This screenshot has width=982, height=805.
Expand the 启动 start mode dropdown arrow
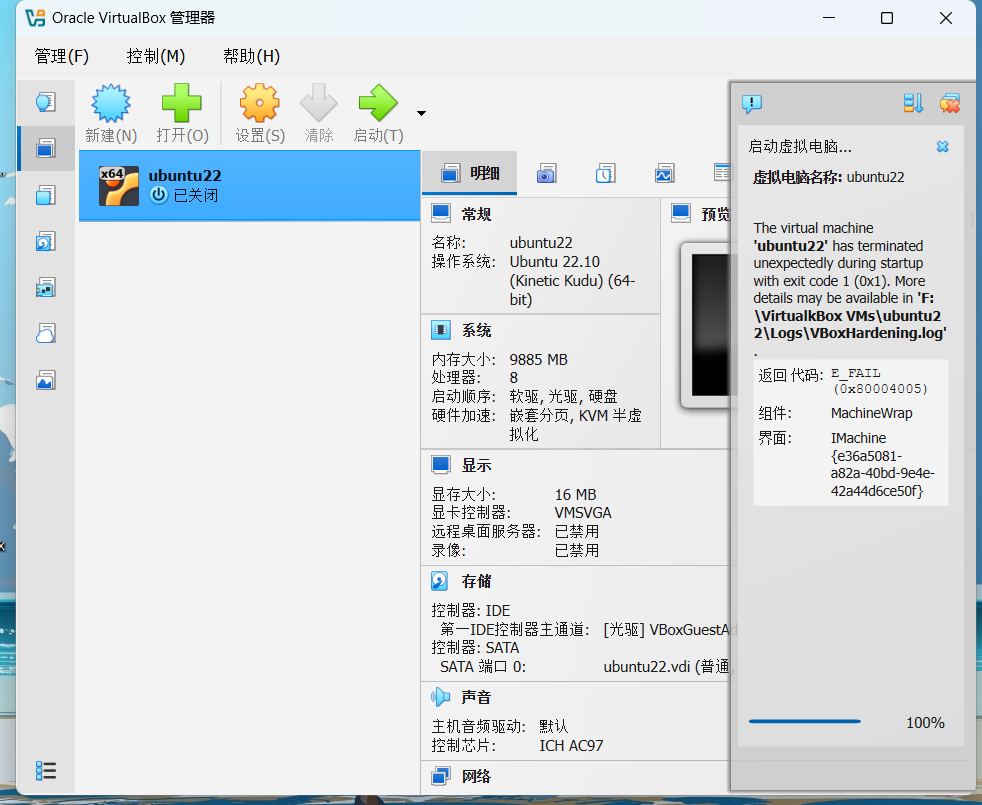[421, 113]
